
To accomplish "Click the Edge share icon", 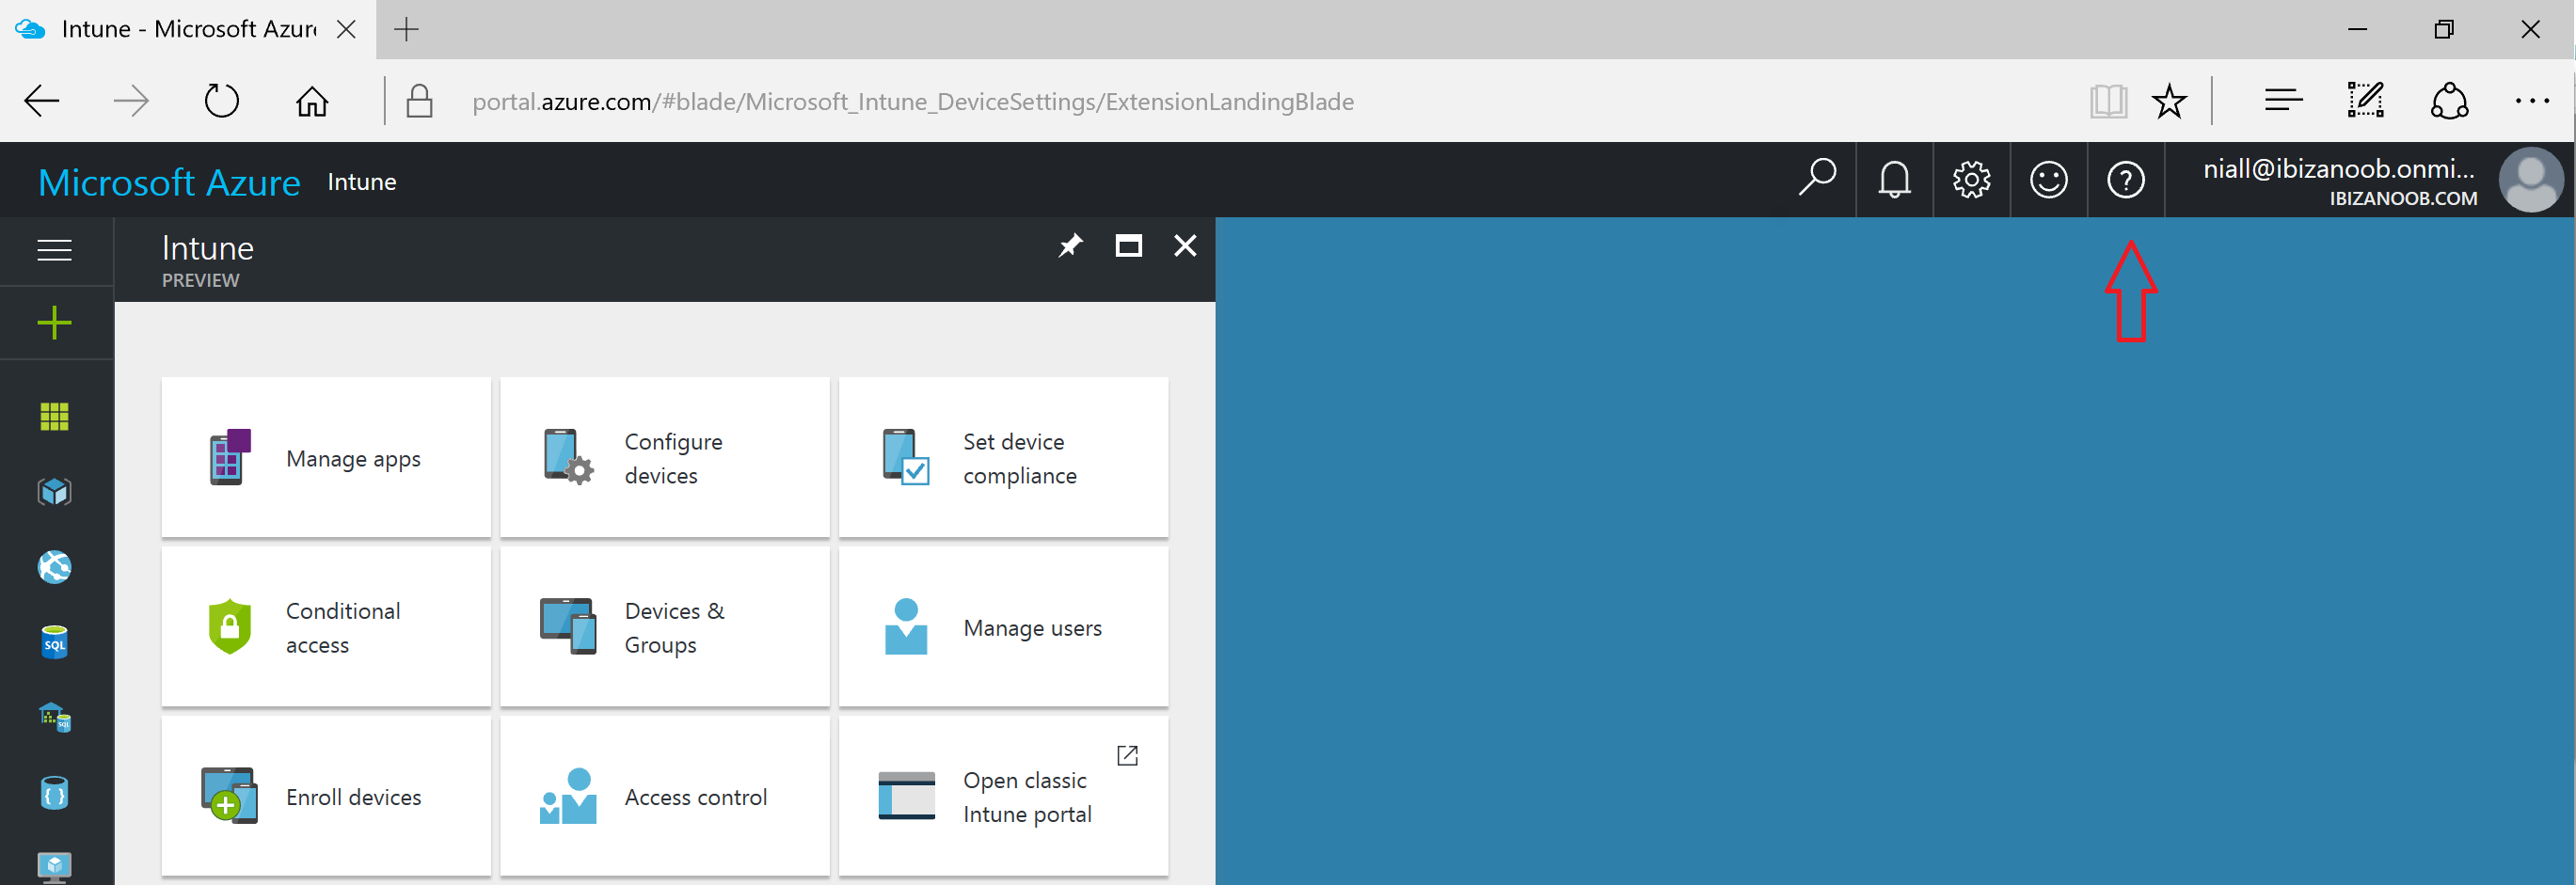I will [2450, 101].
